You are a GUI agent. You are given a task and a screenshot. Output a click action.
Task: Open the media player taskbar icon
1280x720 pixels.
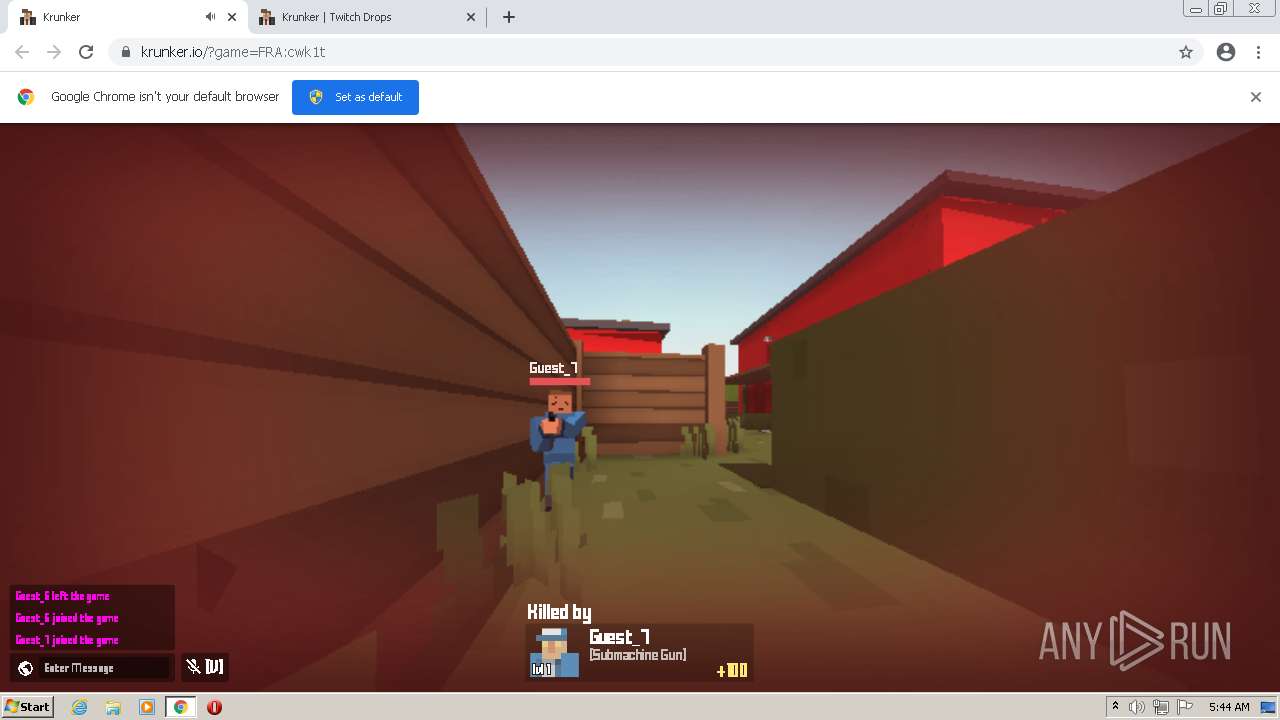coord(147,707)
